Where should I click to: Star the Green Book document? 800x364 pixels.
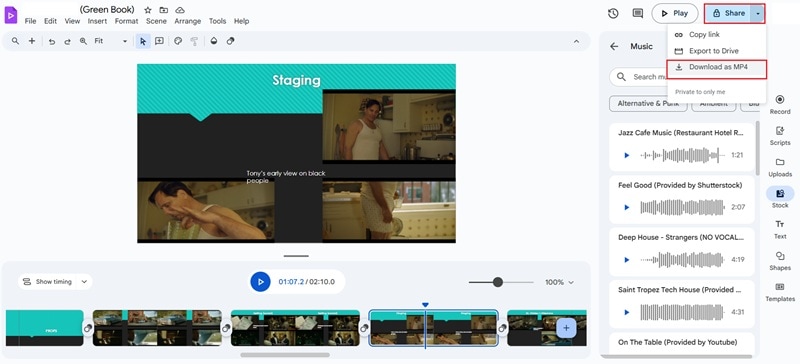(x=147, y=10)
